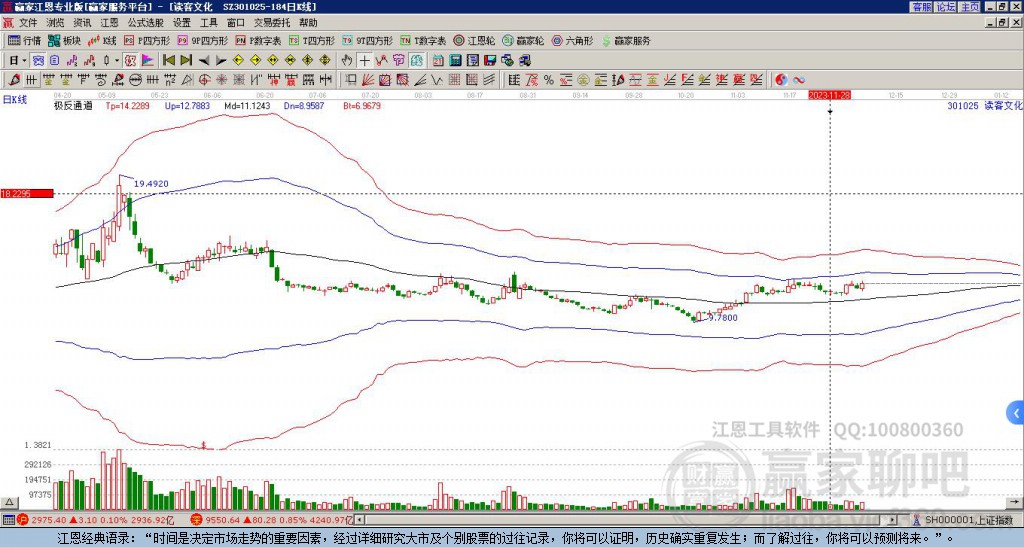
Task: Click Shenzhen index value 9550.64
Action: point(221,520)
